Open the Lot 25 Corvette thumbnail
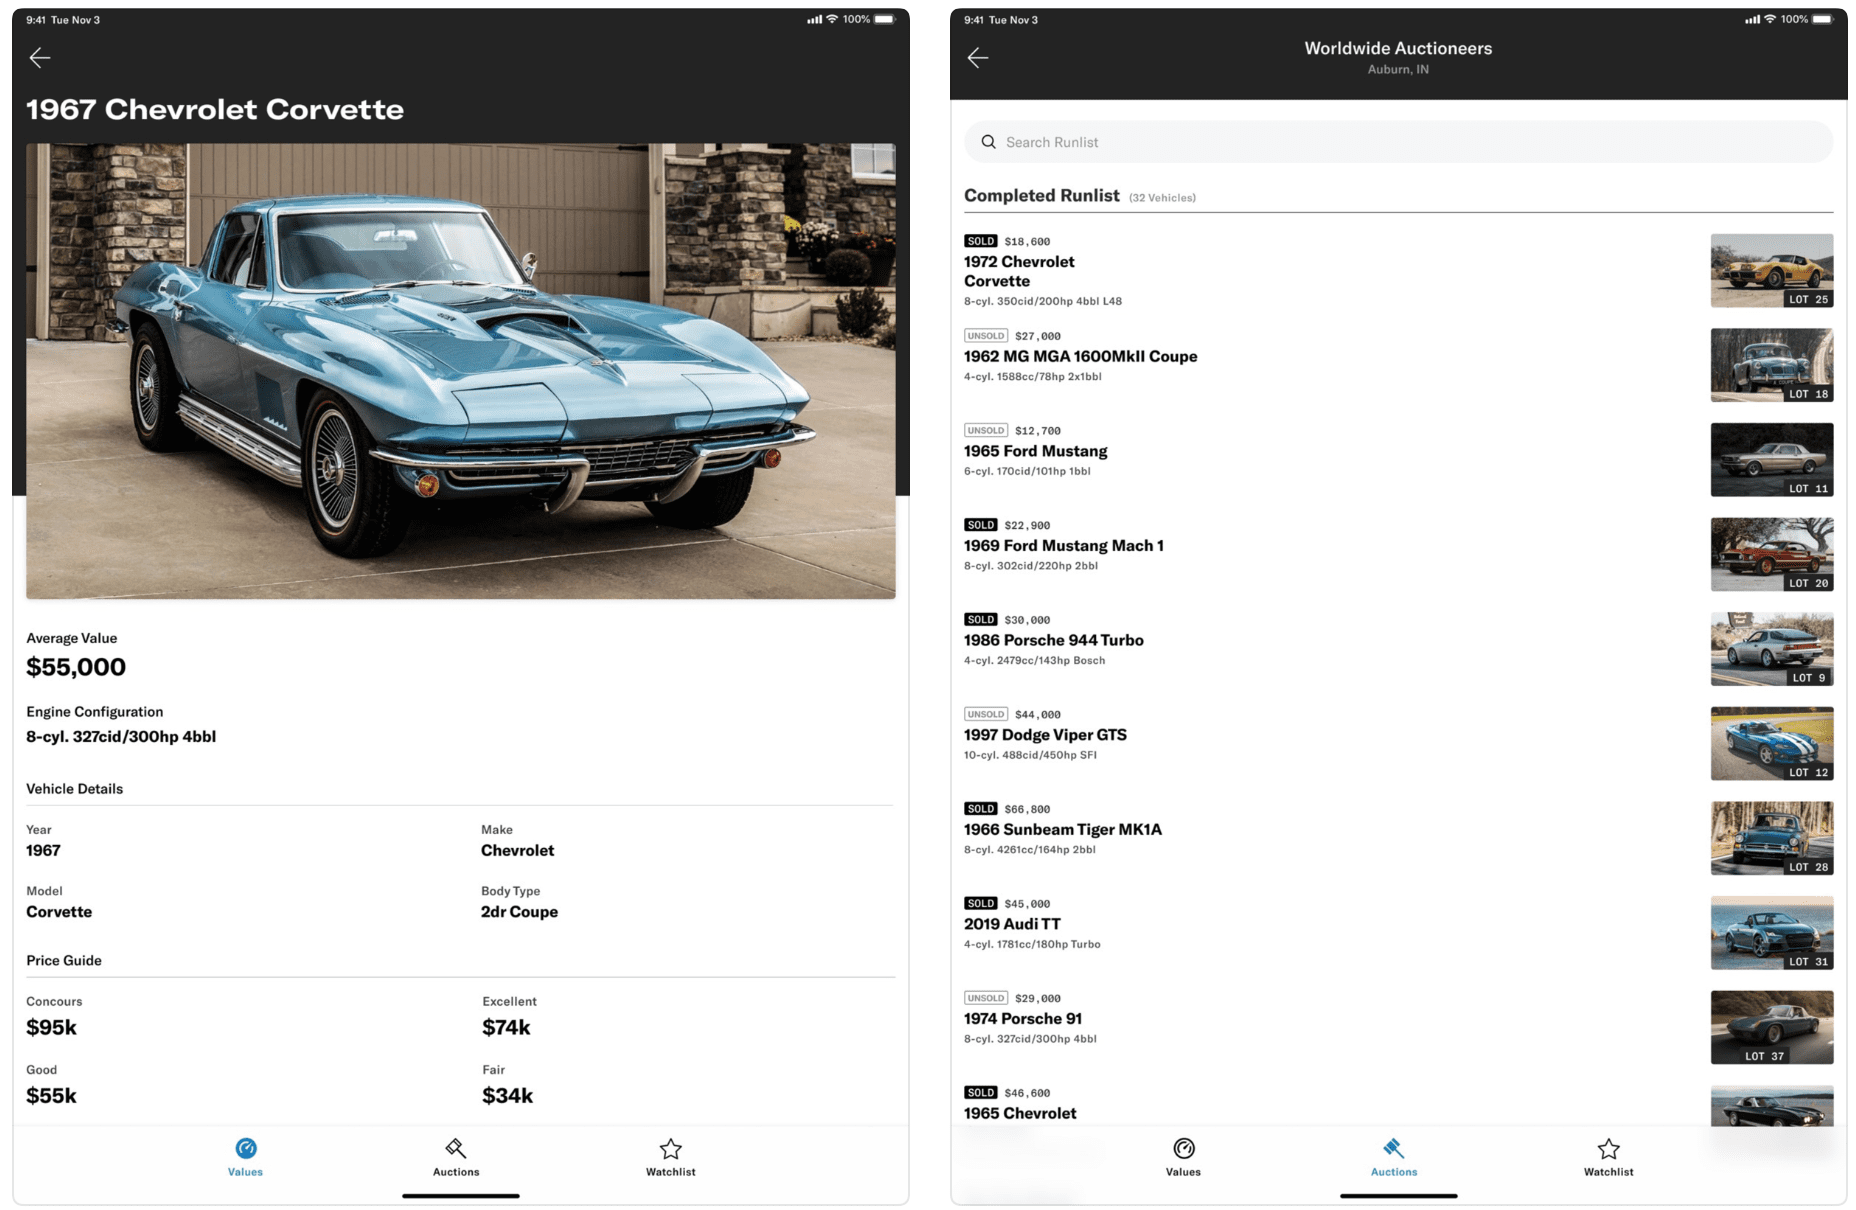This screenshot has height=1210, width=1856. pyautogui.click(x=1771, y=270)
